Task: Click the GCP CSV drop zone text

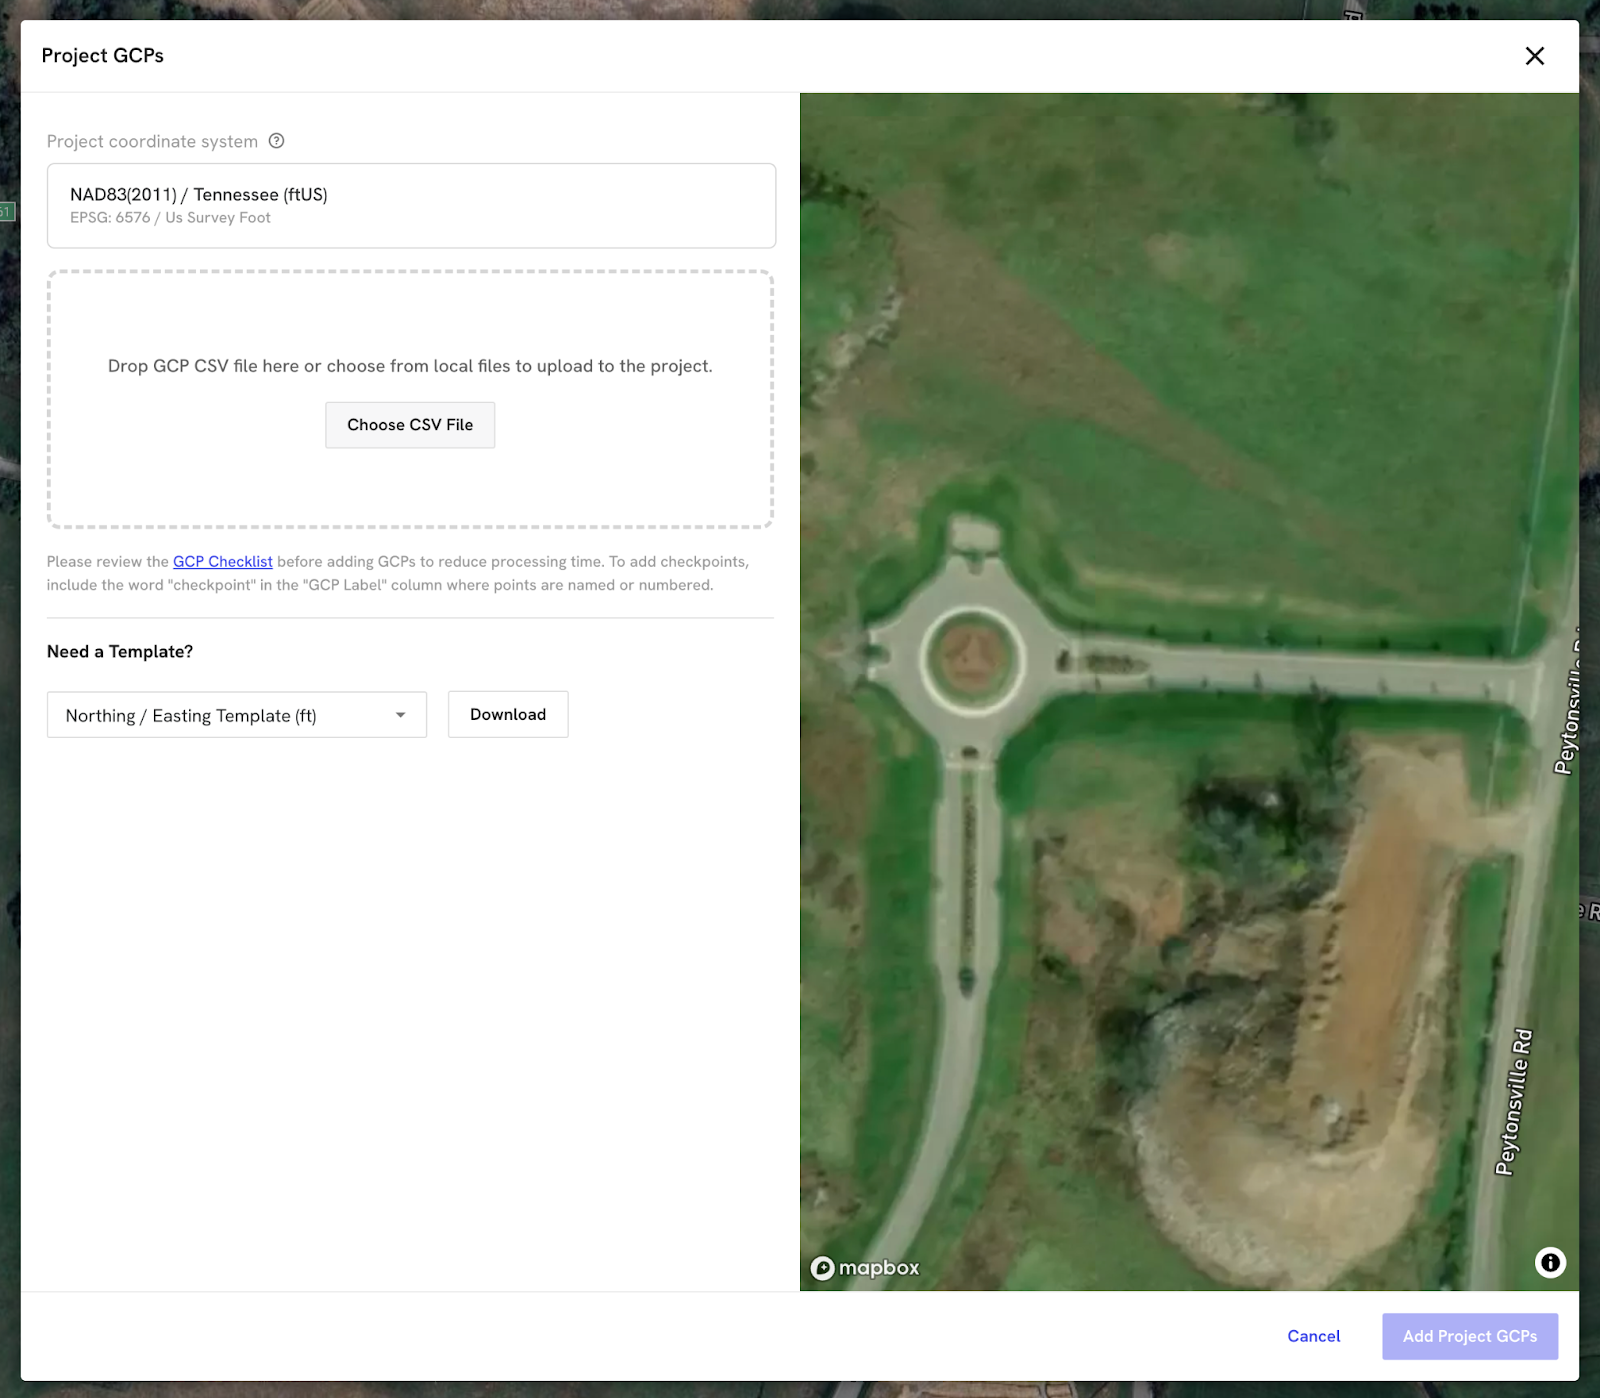Action: [x=410, y=366]
